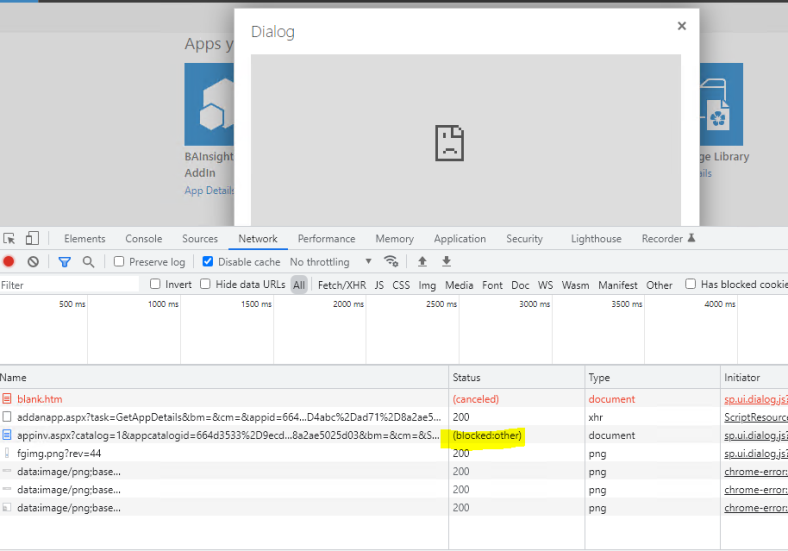Close the Dialog with the X button
Screen dimensions: 788x551
[x=682, y=27]
